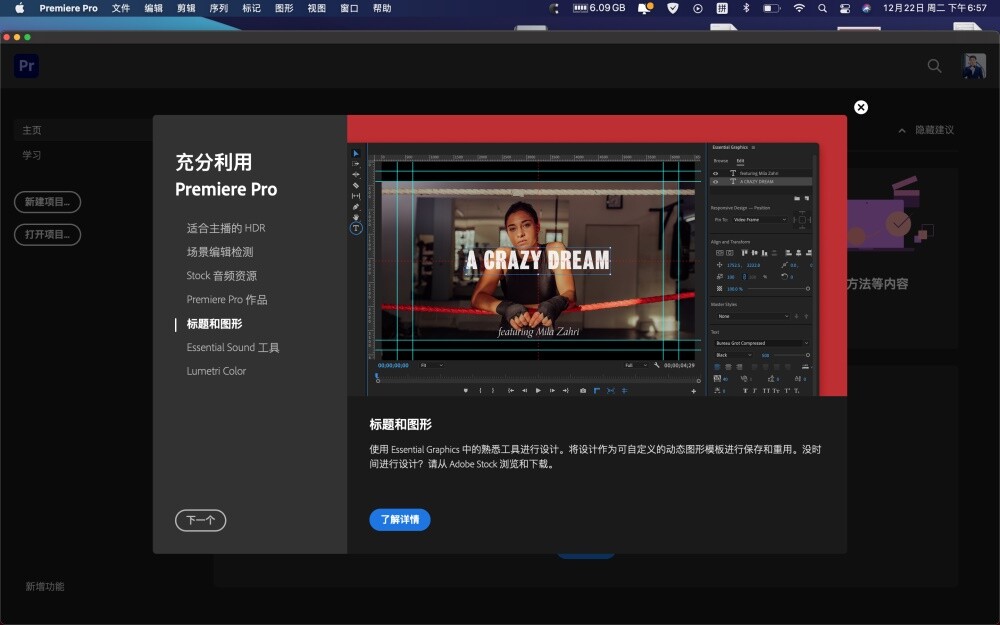Click the 6.09 GB memory status icon
This screenshot has height=625, width=1000.
pyautogui.click(x=599, y=8)
